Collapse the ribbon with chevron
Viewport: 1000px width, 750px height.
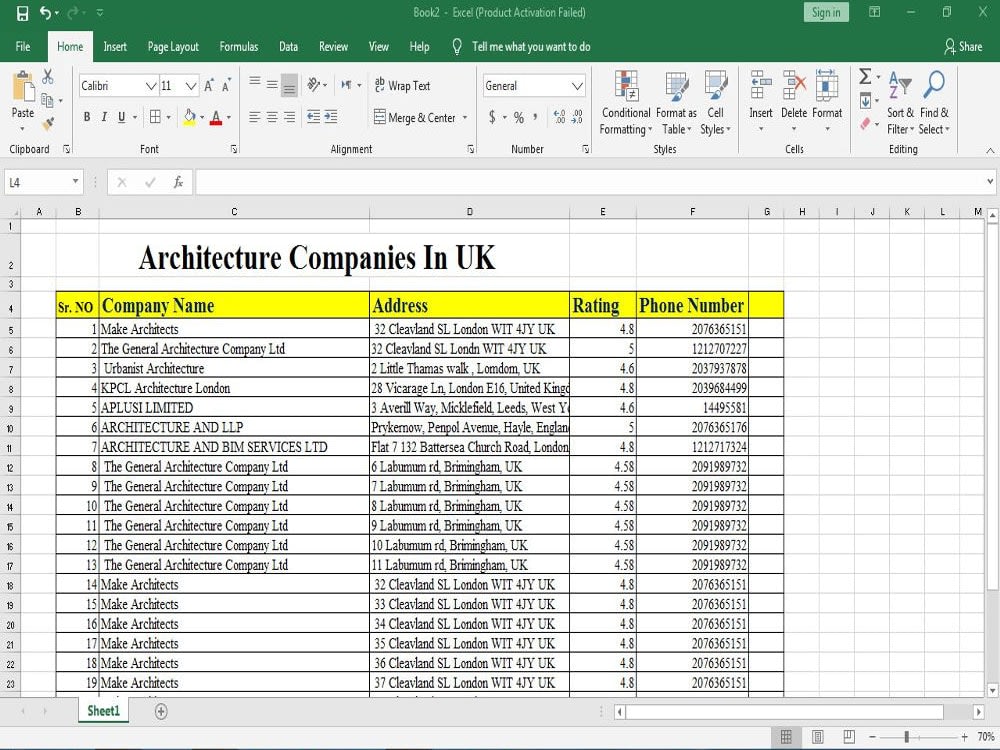(990, 151)
